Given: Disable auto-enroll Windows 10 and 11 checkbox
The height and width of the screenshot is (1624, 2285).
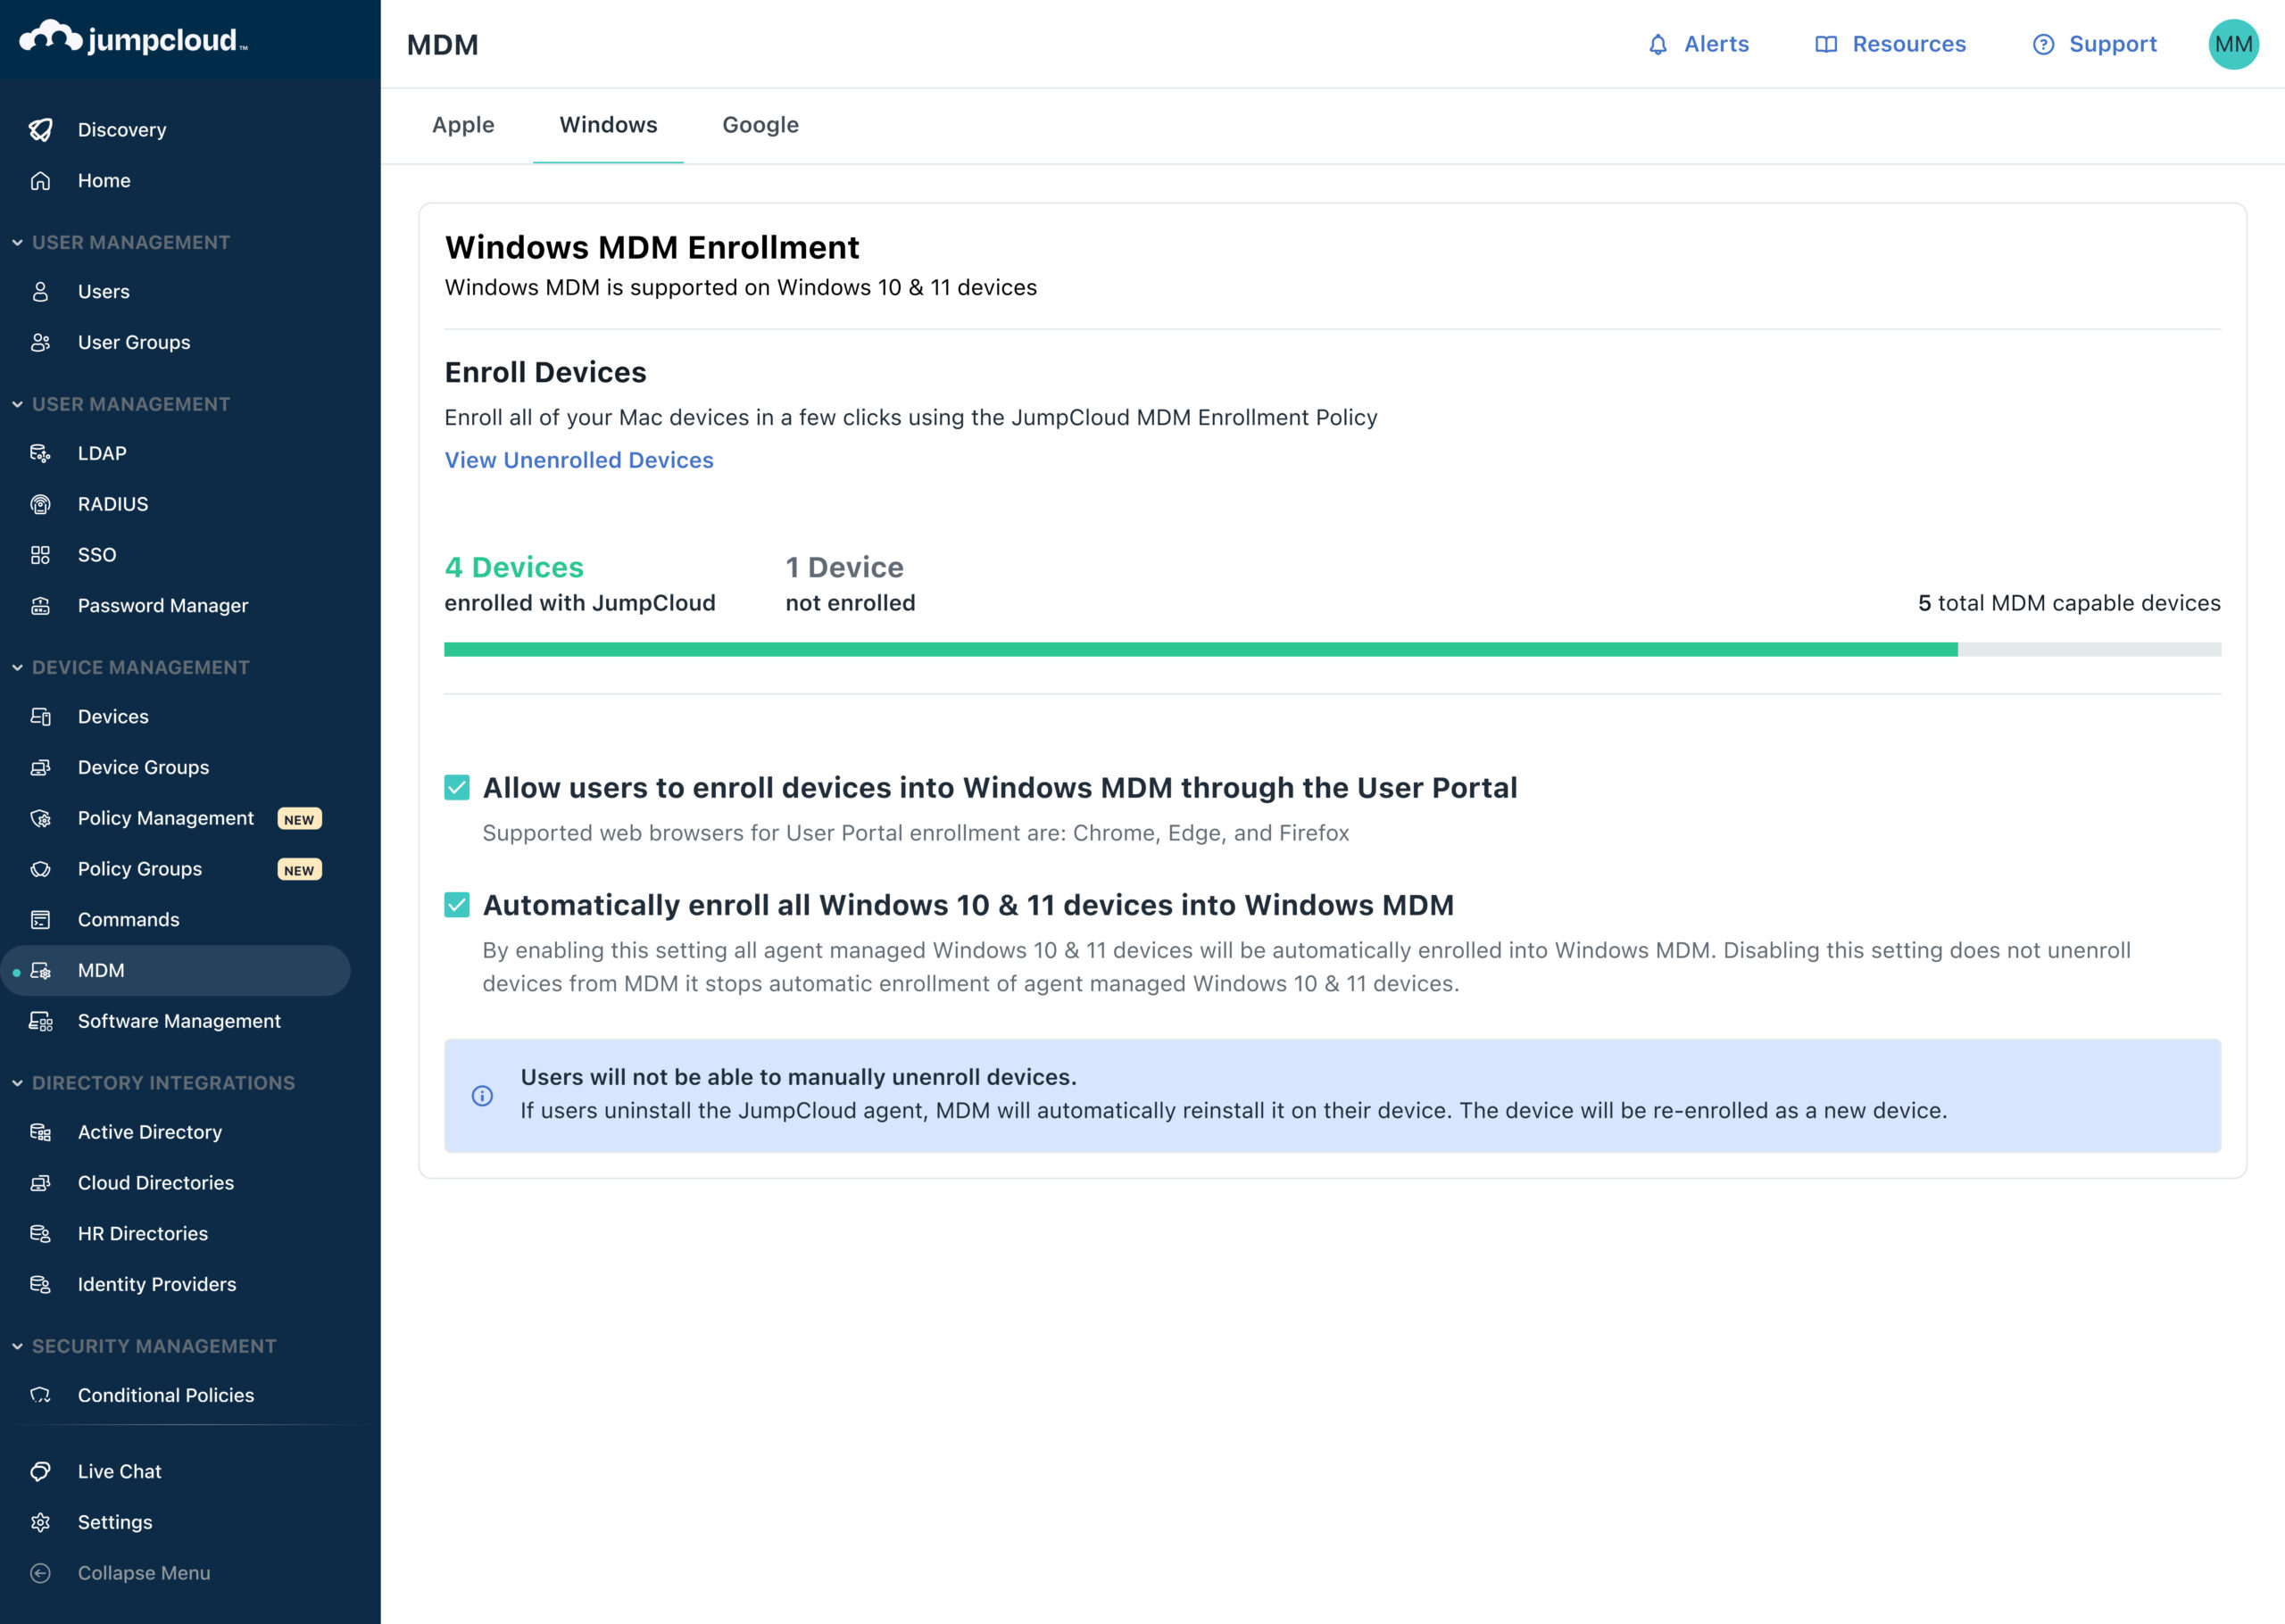Looking at the screenshot, I should 455,903.
